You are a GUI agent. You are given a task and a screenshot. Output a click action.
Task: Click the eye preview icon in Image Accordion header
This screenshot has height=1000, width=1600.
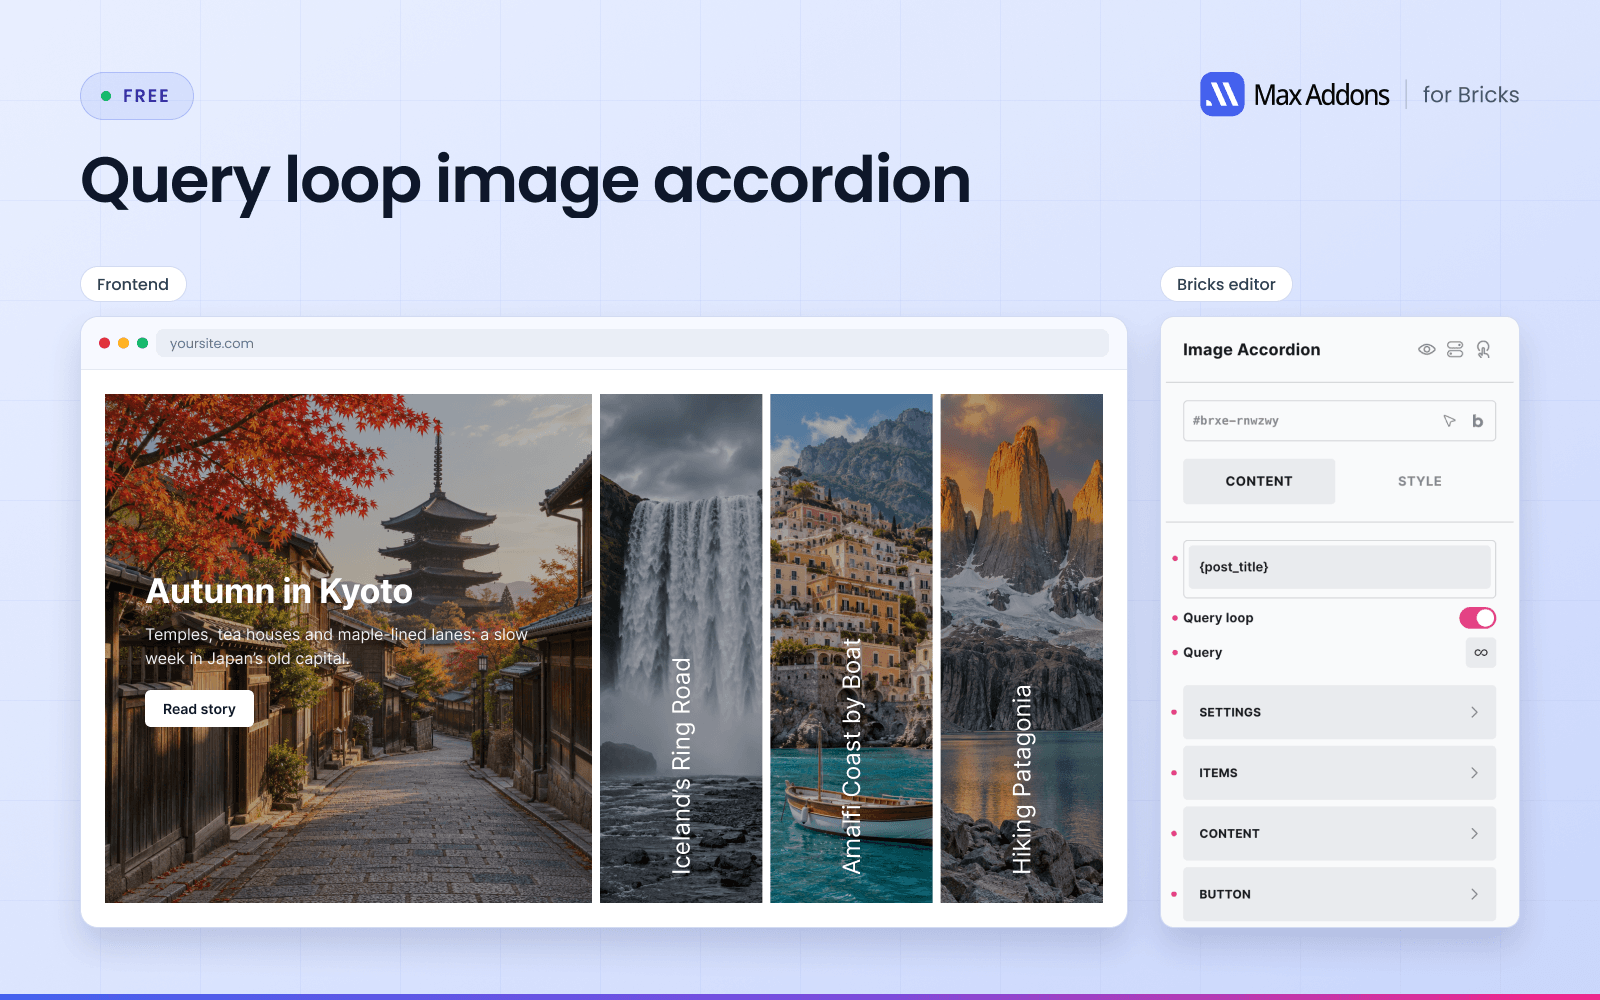[1427, 349]
